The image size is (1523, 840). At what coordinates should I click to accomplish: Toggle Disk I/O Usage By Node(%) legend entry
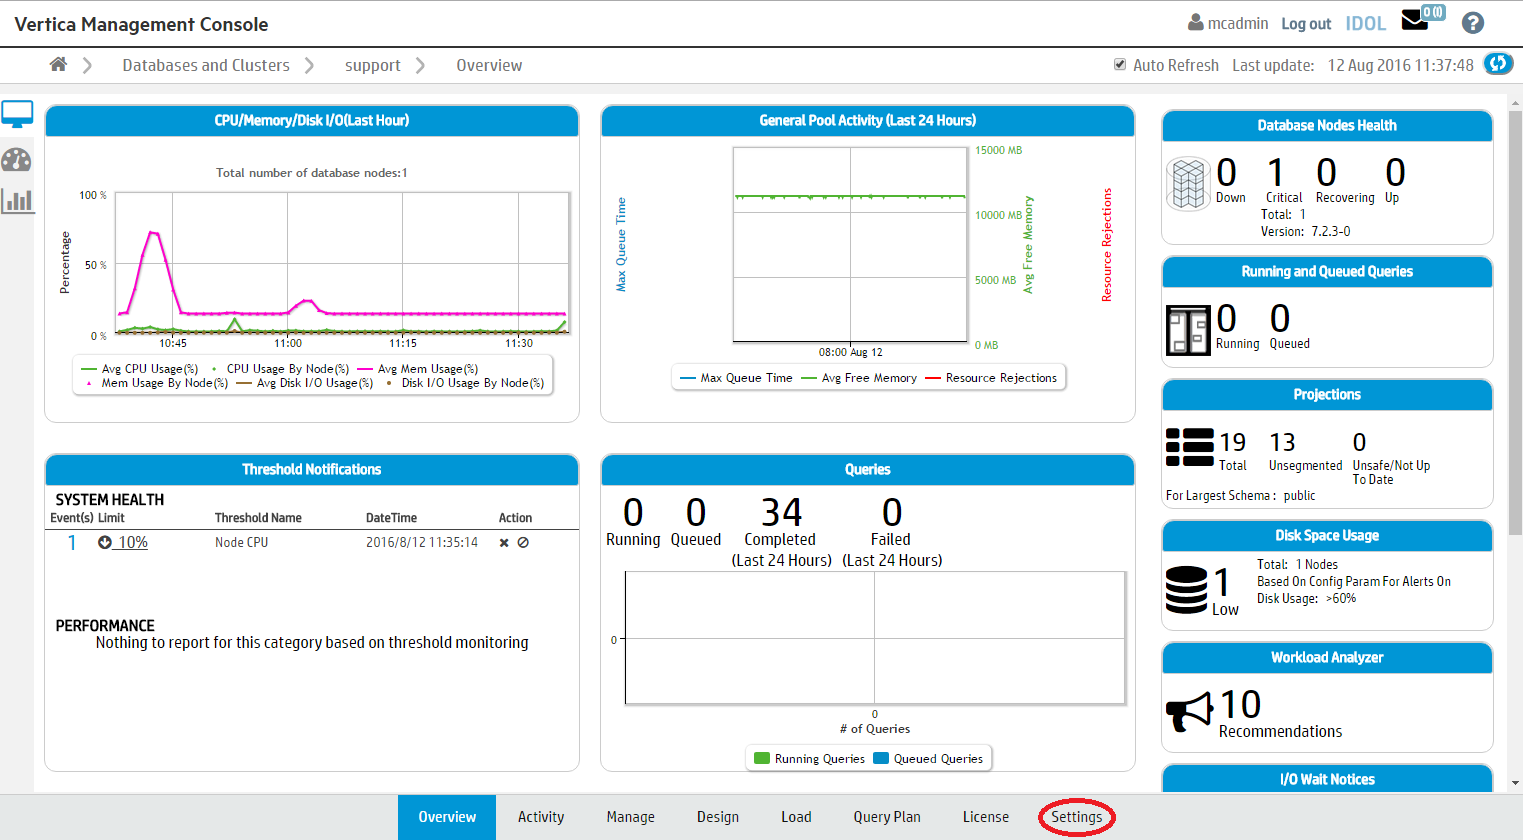point(463,383)
